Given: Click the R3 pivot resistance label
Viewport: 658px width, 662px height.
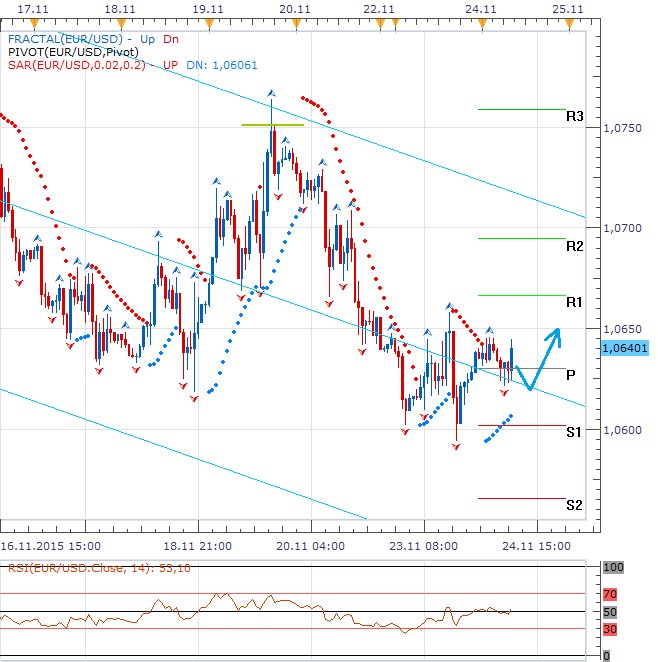Looking at the screenshot, I should click(574, 116).
